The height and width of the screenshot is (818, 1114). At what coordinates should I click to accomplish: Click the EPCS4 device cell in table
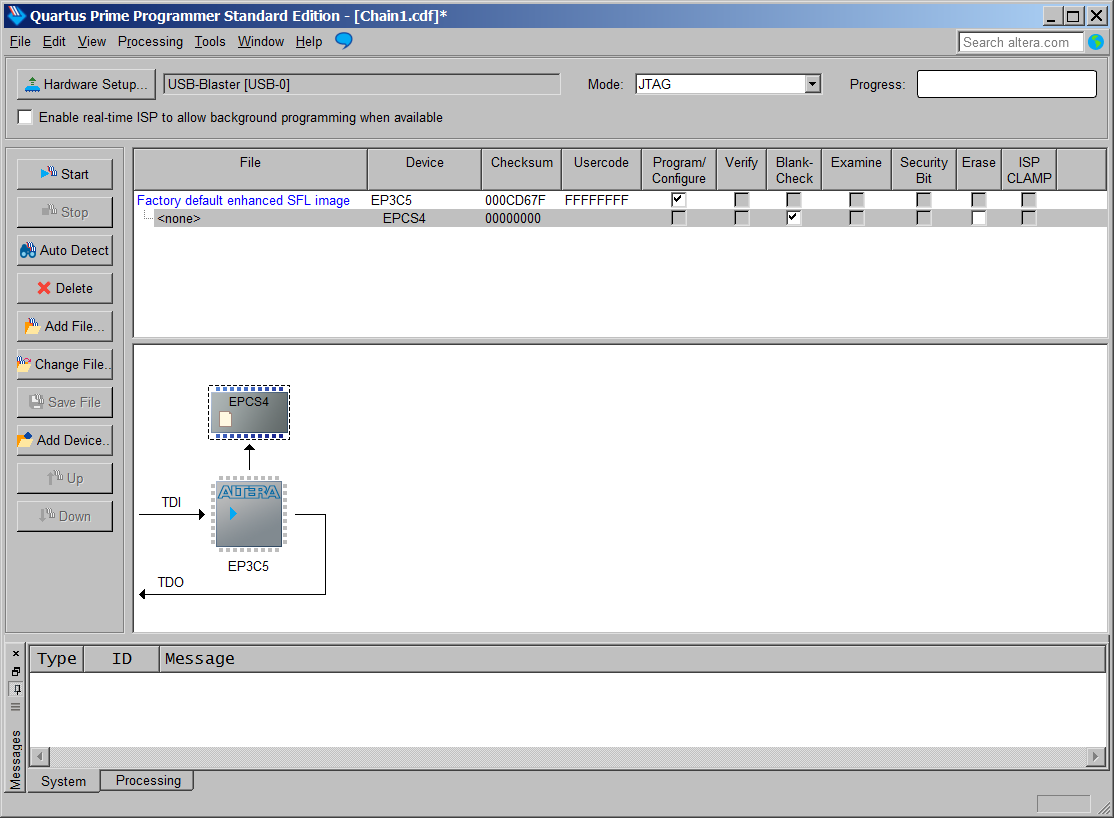click(x=404, y=218)
